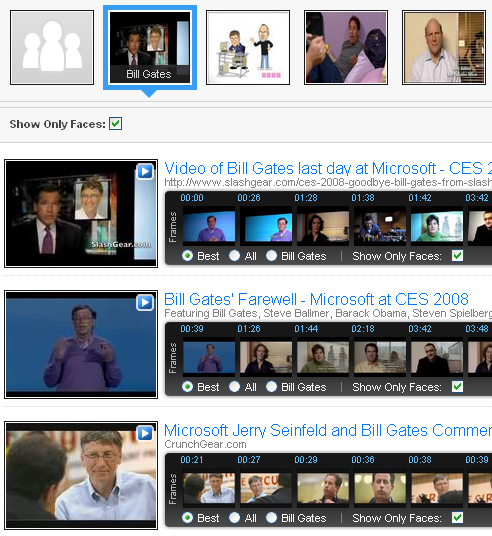Jump to 00:21 frame in Seinfeld video
This screenshot has height=536, width=492.
pos(209,488)
